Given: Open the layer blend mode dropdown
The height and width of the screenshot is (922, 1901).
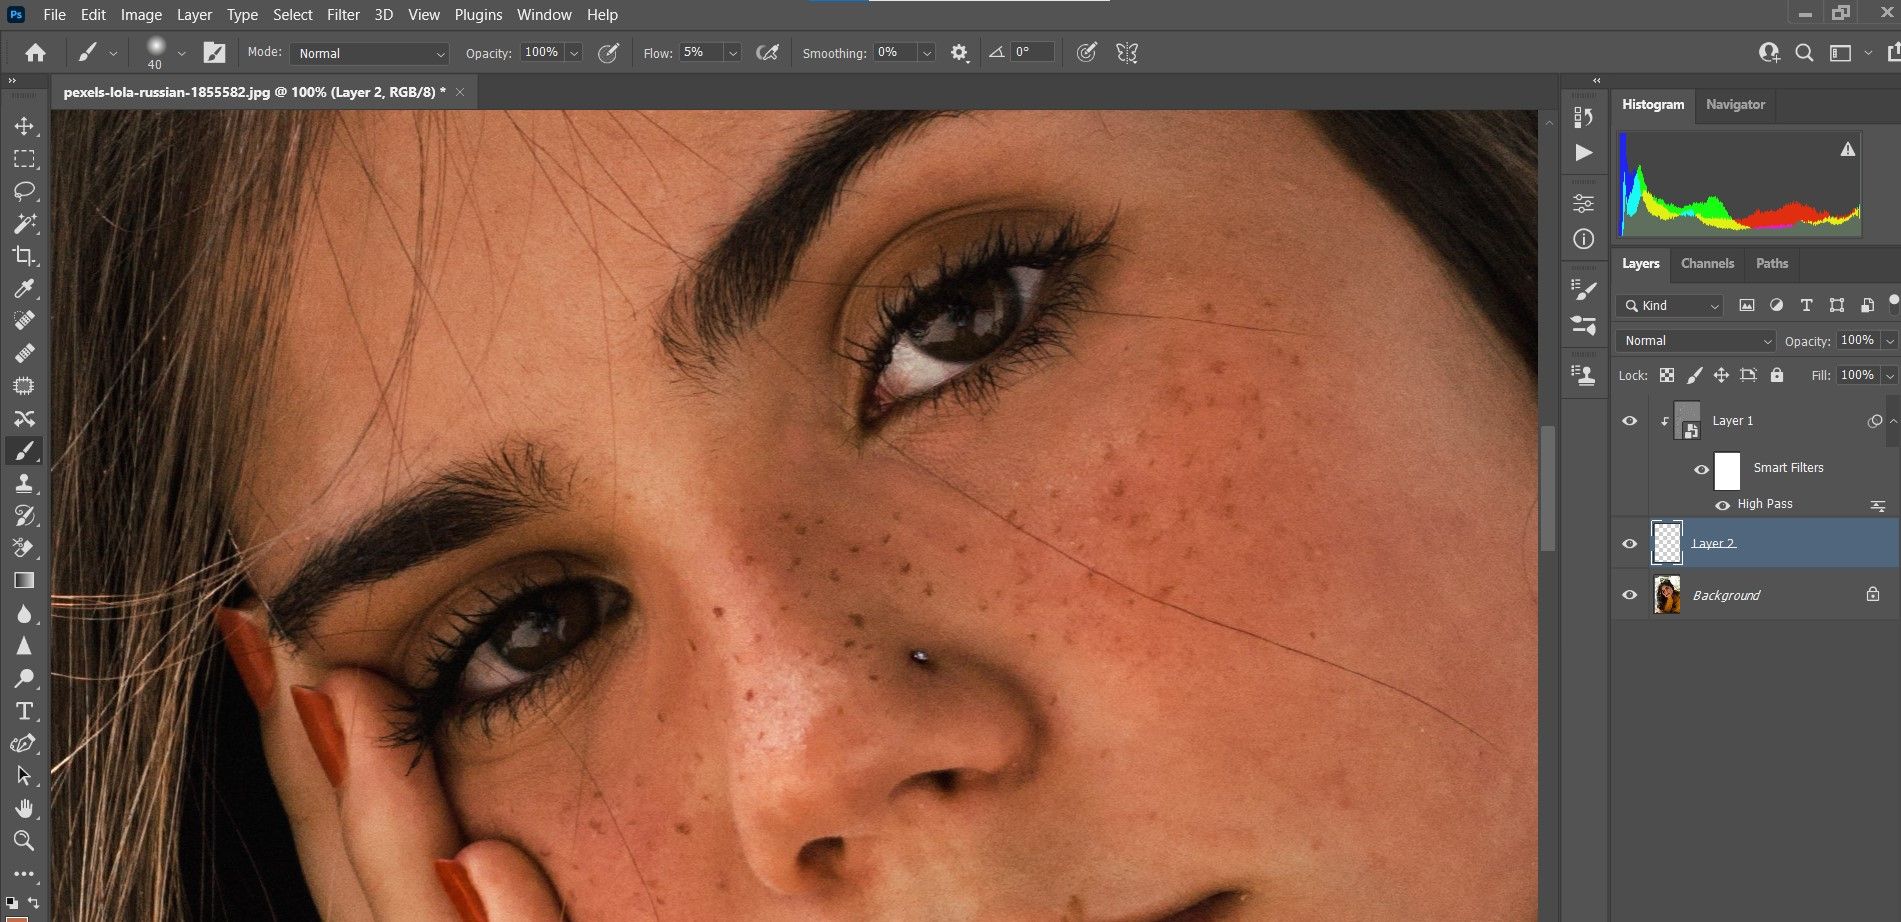Looking at the screenshot, I should (1695, 341).
